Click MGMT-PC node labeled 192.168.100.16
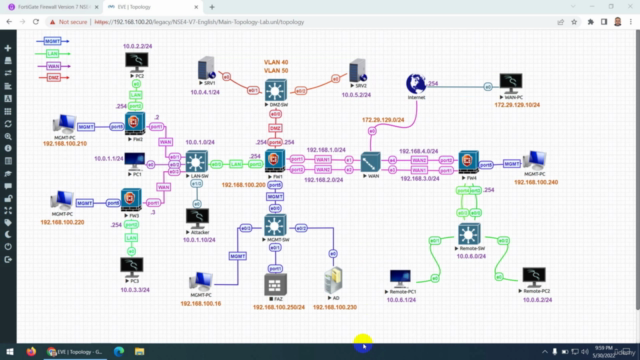640x360 pixels. (200, 282)
